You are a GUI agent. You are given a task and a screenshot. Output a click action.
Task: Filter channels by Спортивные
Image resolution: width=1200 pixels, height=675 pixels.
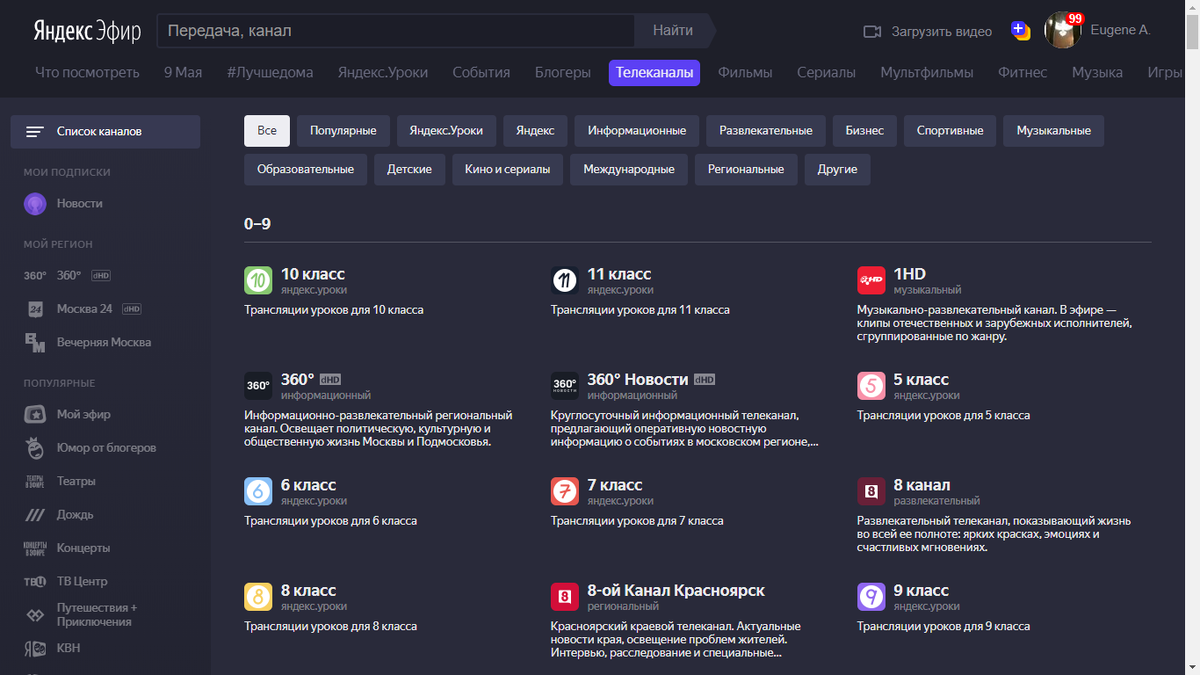click(x=950, y=131)
